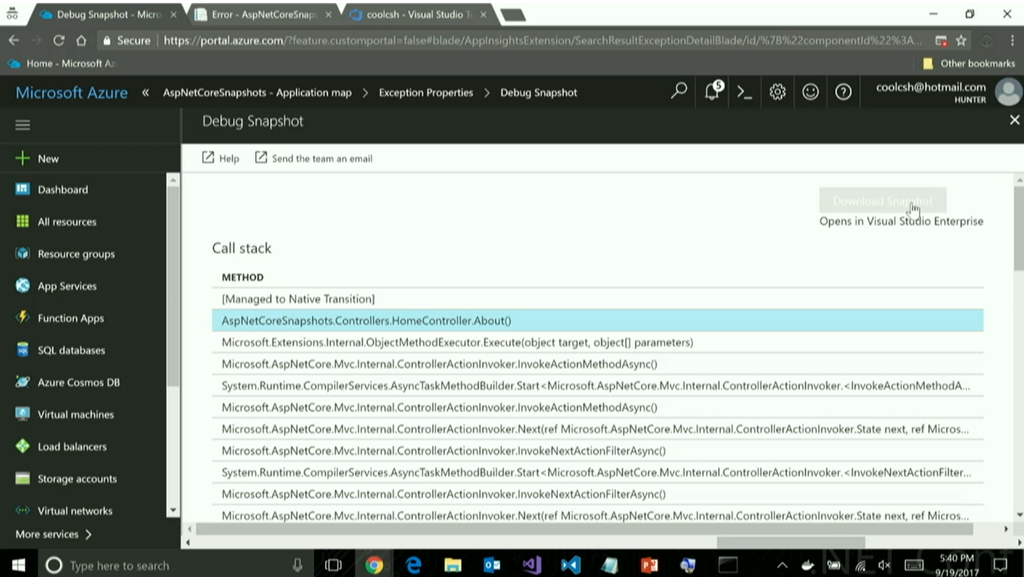Click the browser home icon
This screenshot has width=1024, height=577.
(x=81, y=40)
